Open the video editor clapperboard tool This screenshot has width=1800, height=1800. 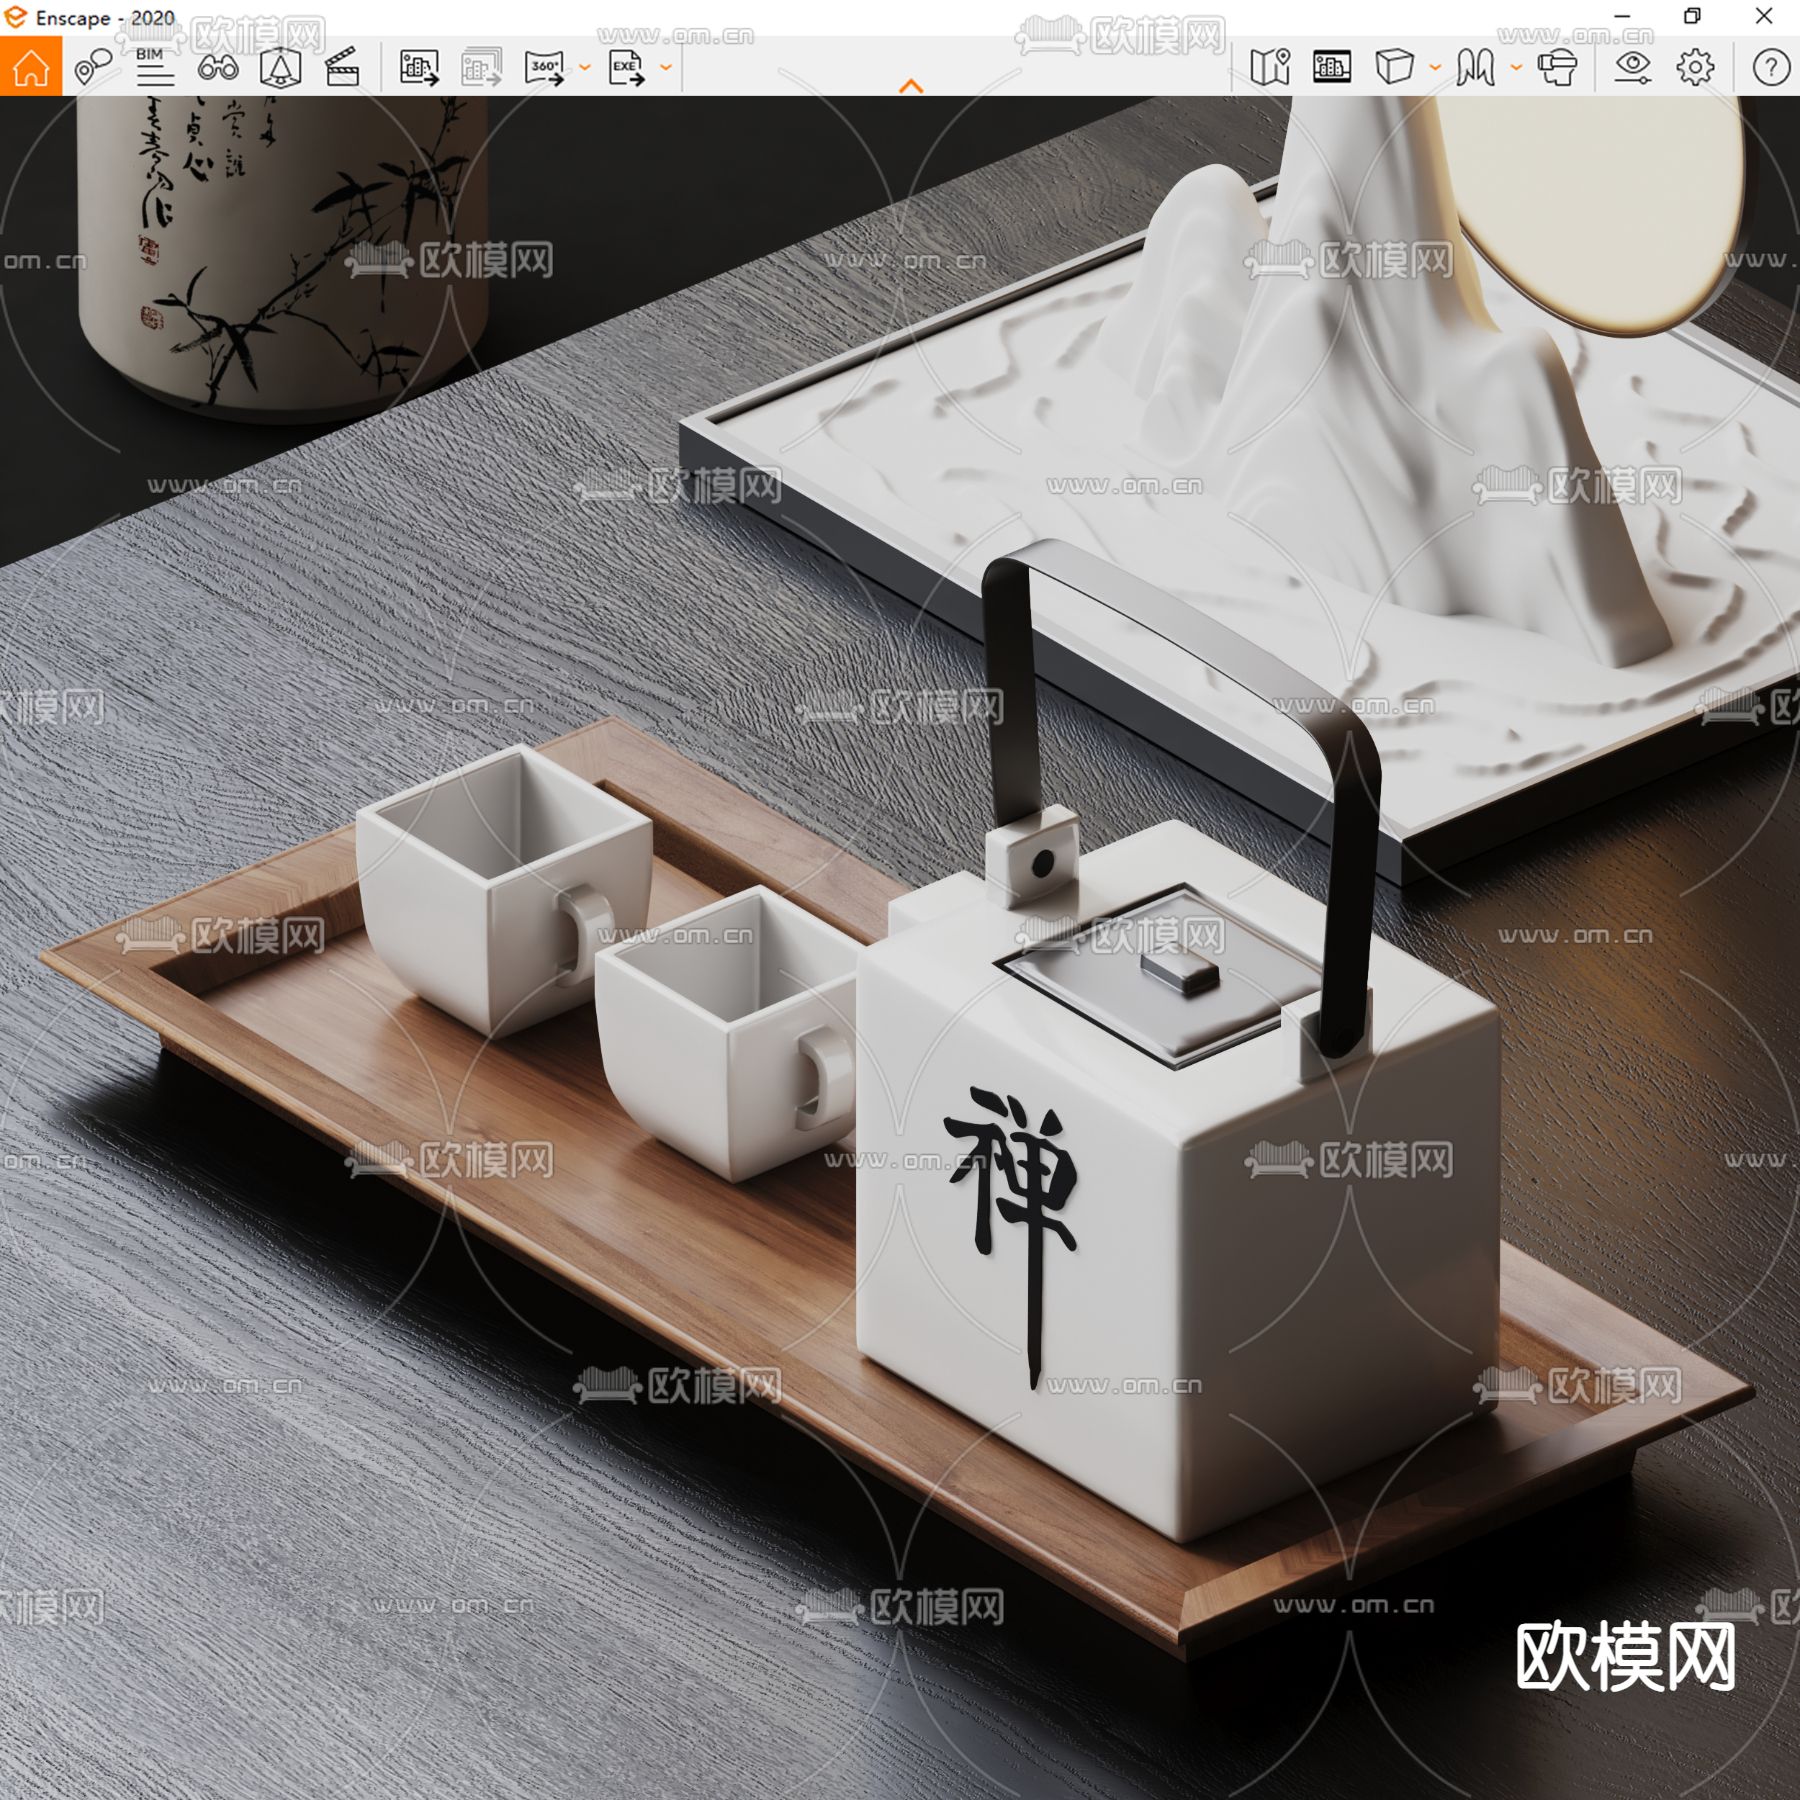click(x=343, y=68)
